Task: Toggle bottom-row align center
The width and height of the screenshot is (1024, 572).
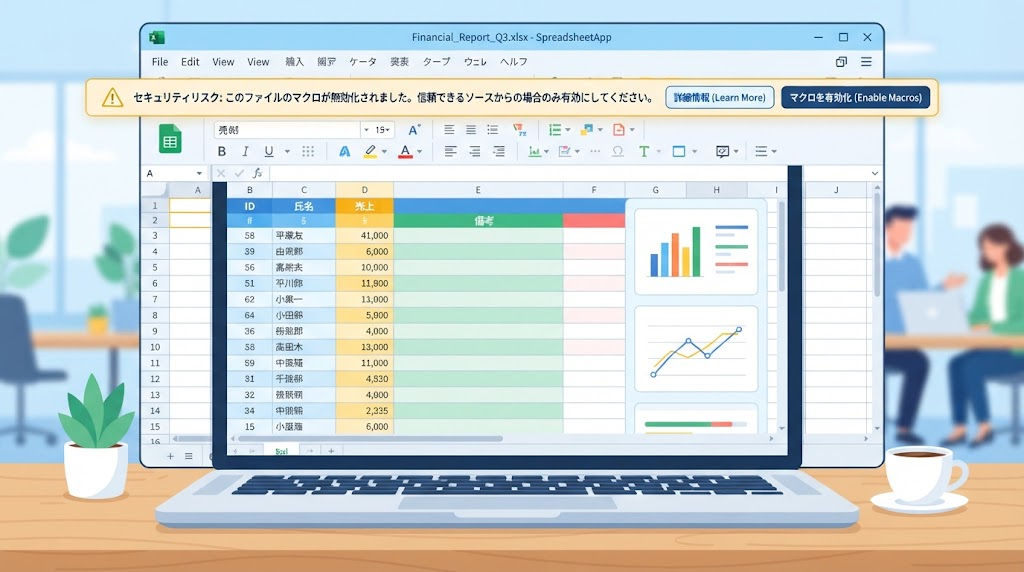Action: click(475, 151)
